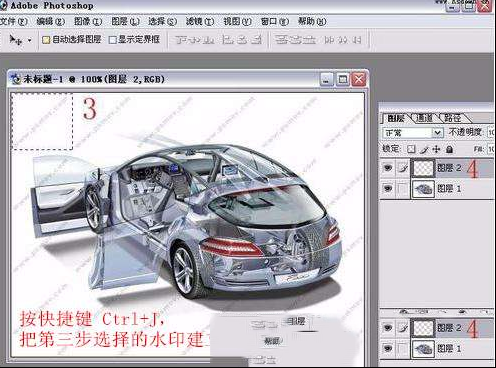The image size is (496, 368).
Task: Hide 图层 1 via eye icon in tabbed Layers palette
Action: click(388, 189)
